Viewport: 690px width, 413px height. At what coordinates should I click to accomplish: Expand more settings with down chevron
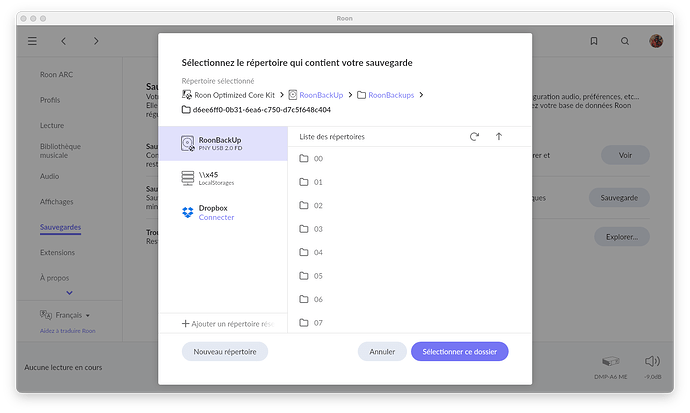pos(69,292)
